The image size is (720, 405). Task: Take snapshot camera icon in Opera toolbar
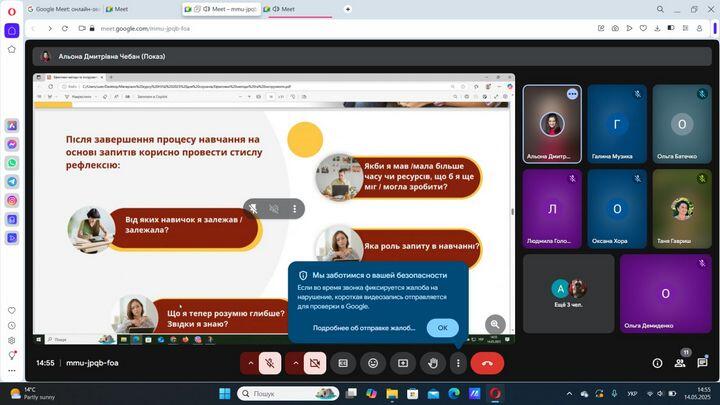pos(615,28)
